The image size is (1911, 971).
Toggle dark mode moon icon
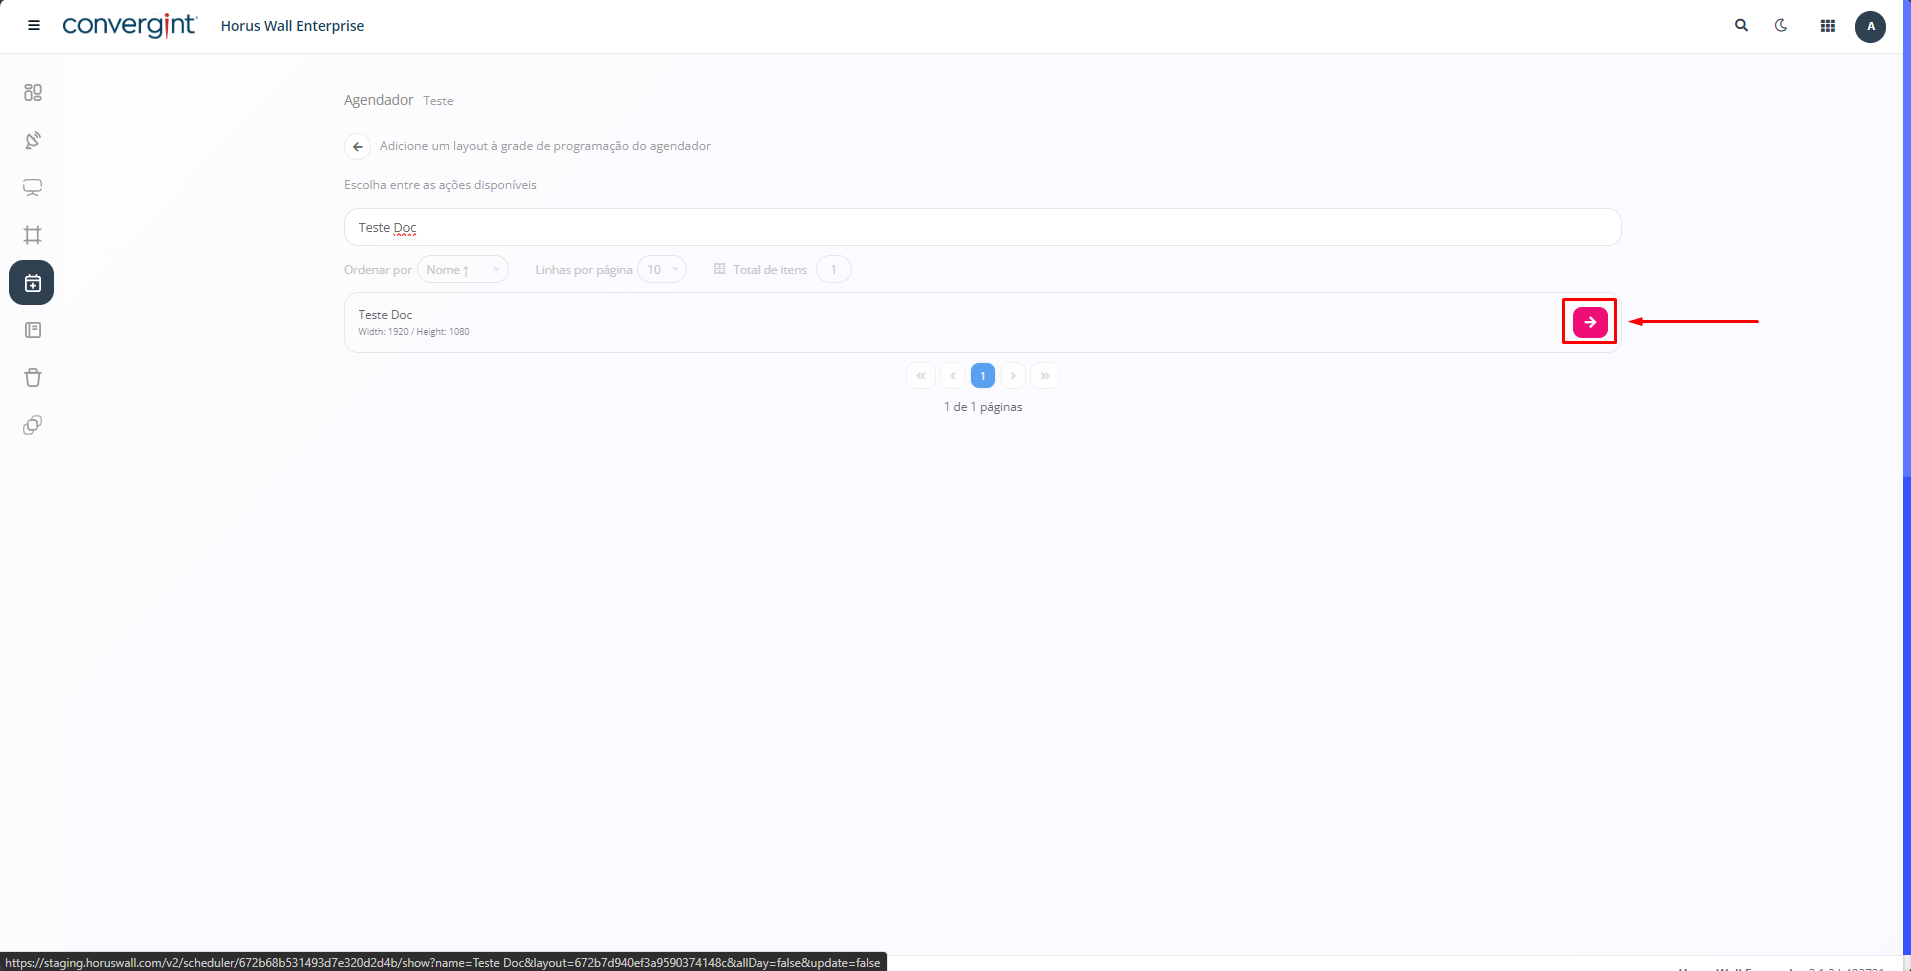coord(1781,26)
